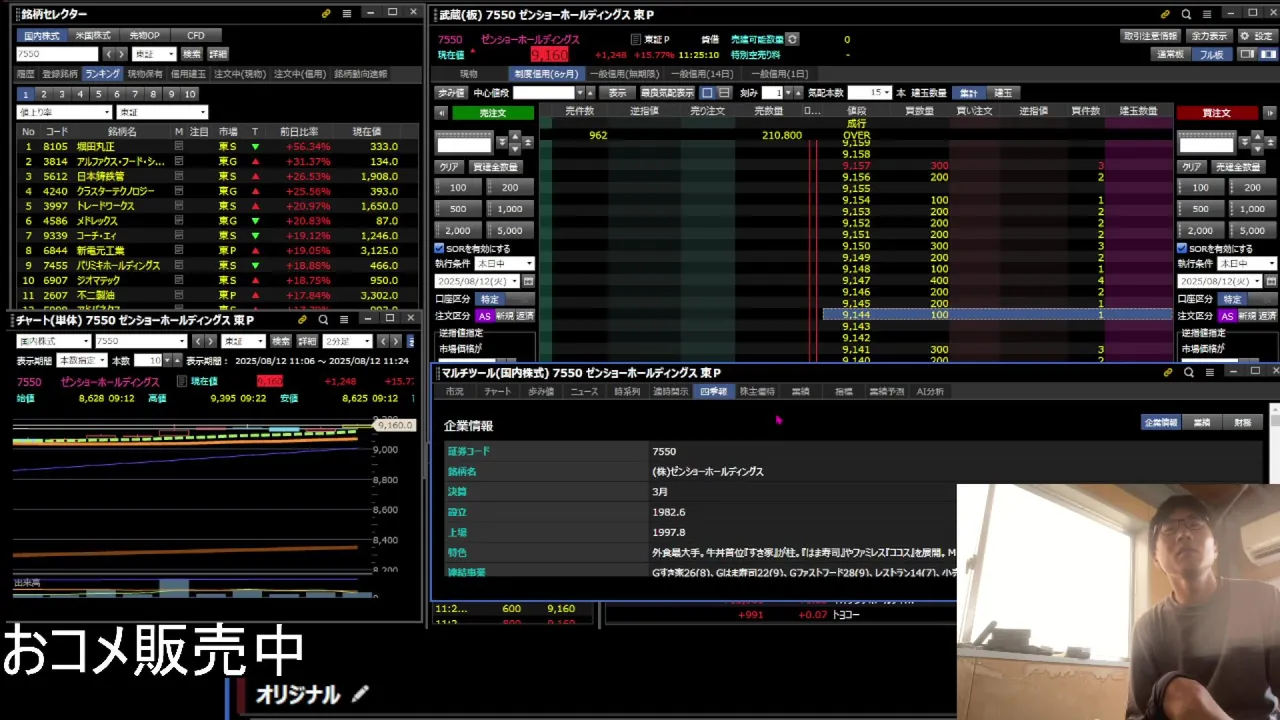Screen dimensions: 1280x720
Task: Toggle 建玉 for 建玉数量
Action: coord(1002,93)
